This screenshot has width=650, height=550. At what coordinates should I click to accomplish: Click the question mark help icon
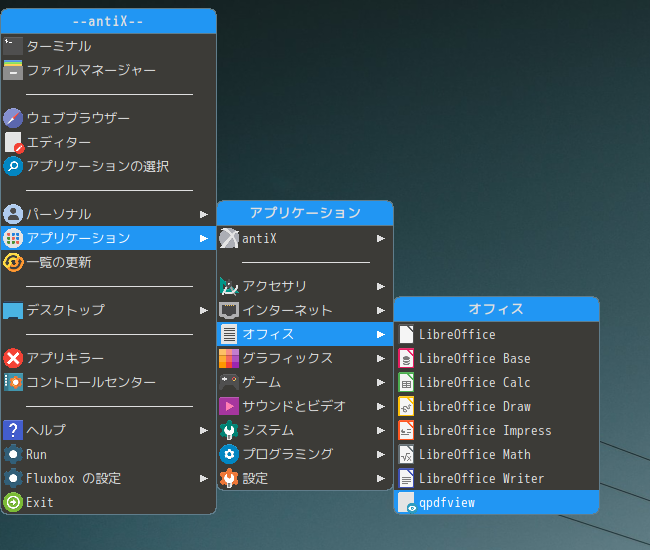click(13, 430)
